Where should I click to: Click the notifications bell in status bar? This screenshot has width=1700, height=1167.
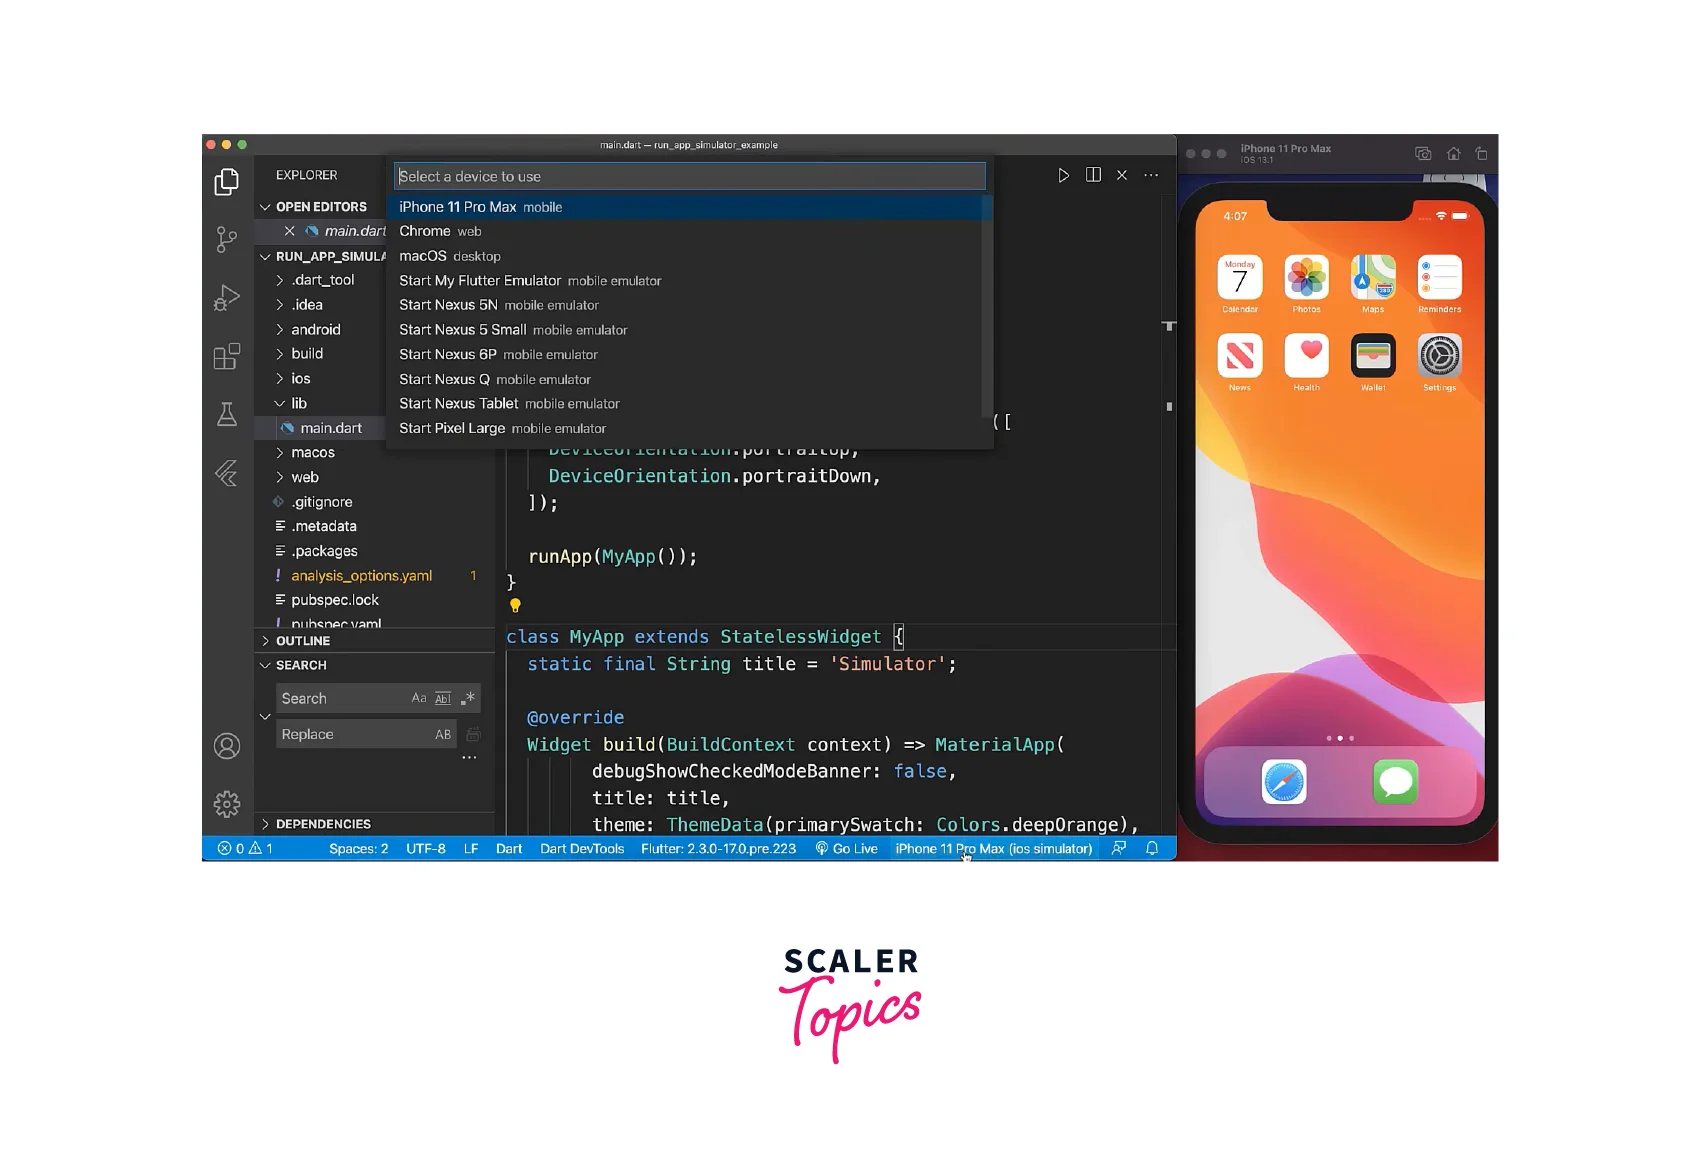tap(1152, 849)
